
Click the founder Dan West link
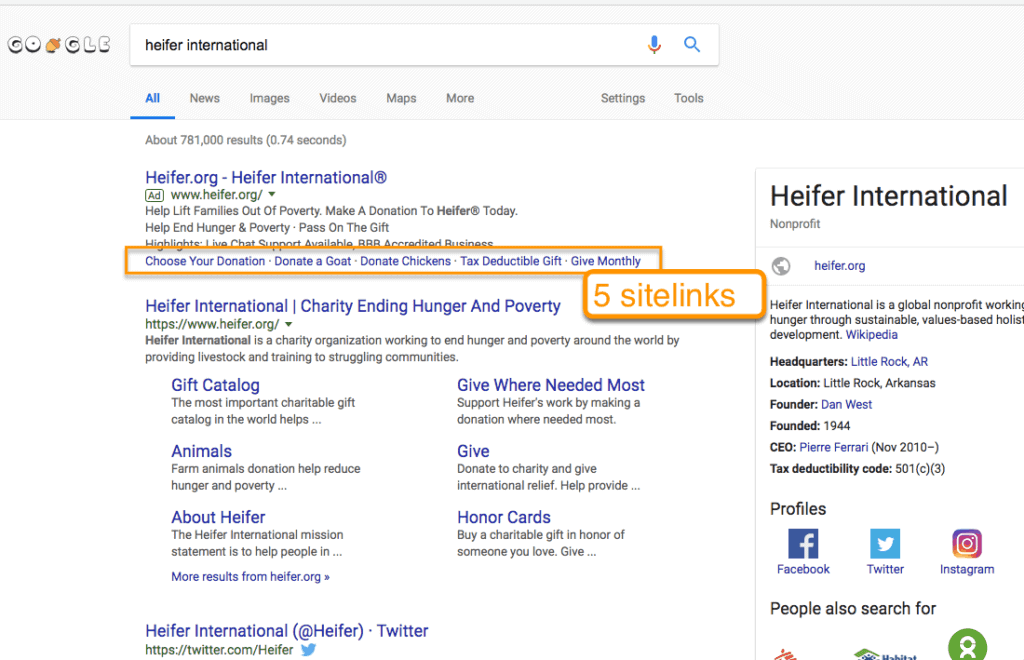[x=846, y=404]
